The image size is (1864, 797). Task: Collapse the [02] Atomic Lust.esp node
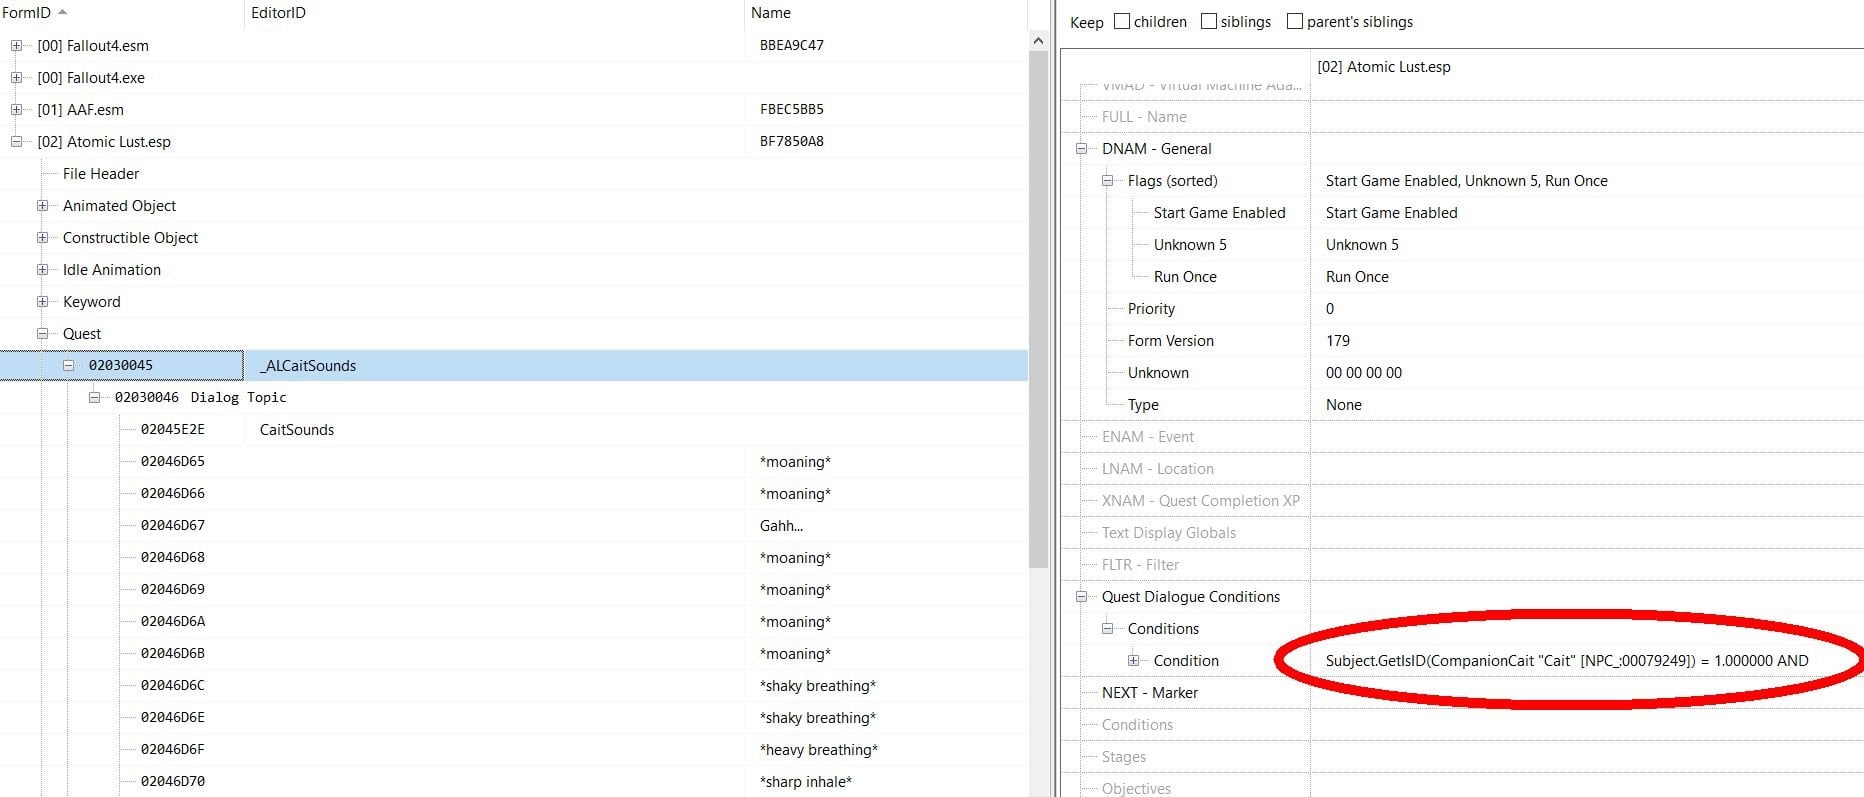point(16,142)
